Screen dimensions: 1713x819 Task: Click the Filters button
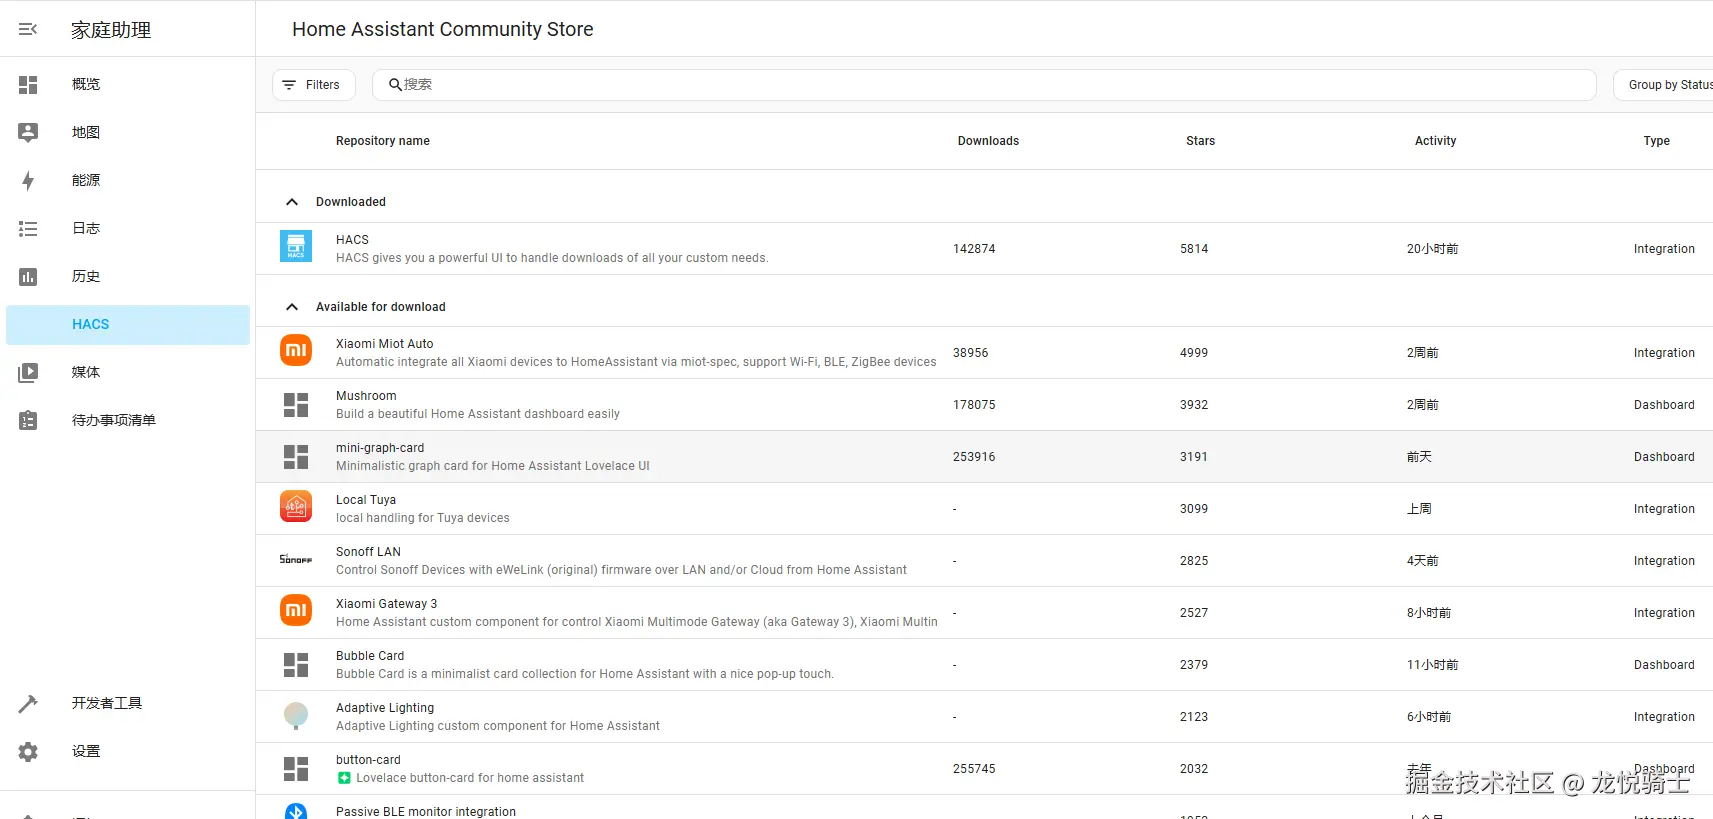point(312,85)
